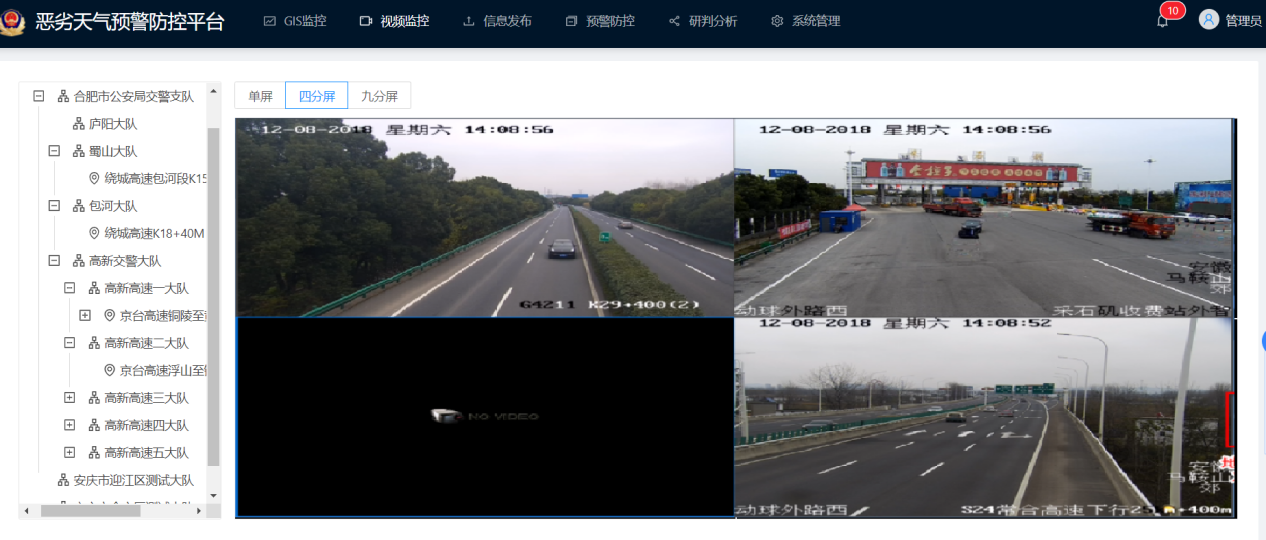Open the 预警防控 menu
1266x540 pixels.
(x=600, y=21)
